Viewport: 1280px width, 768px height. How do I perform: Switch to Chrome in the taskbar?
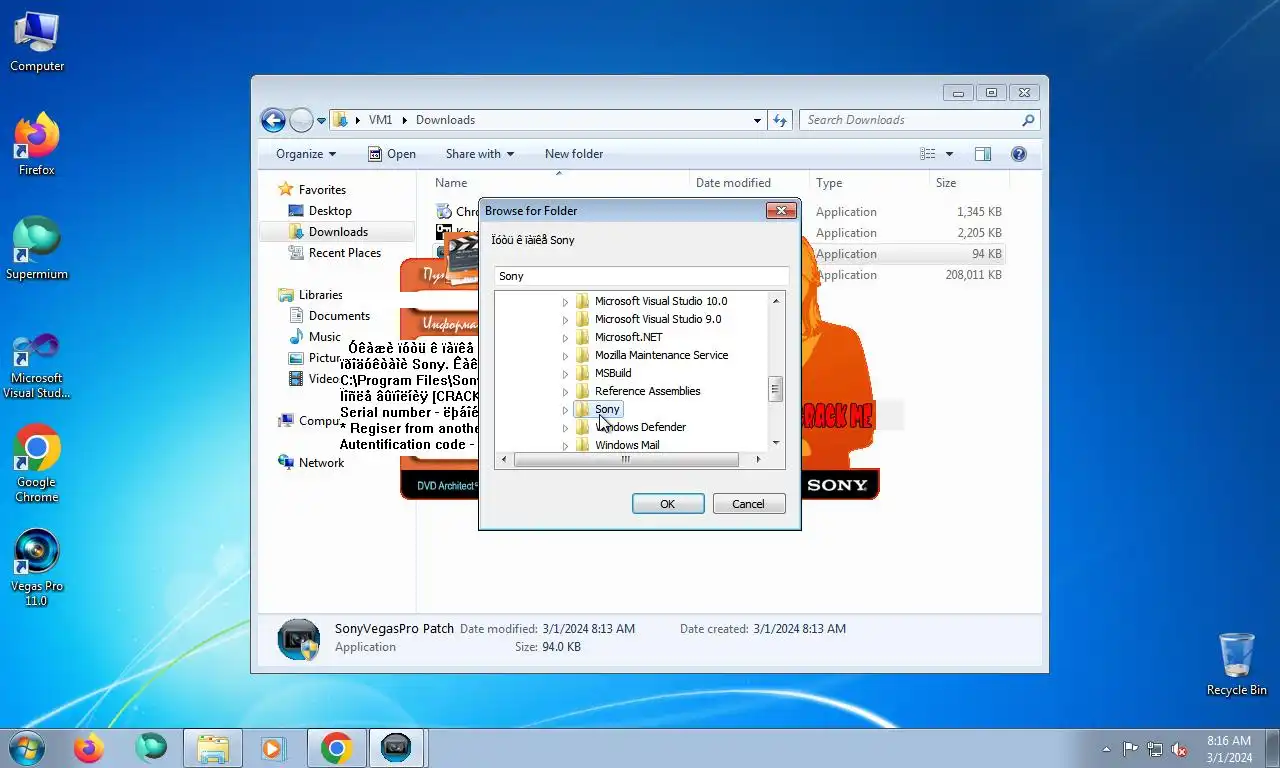(x=337, y=748)
